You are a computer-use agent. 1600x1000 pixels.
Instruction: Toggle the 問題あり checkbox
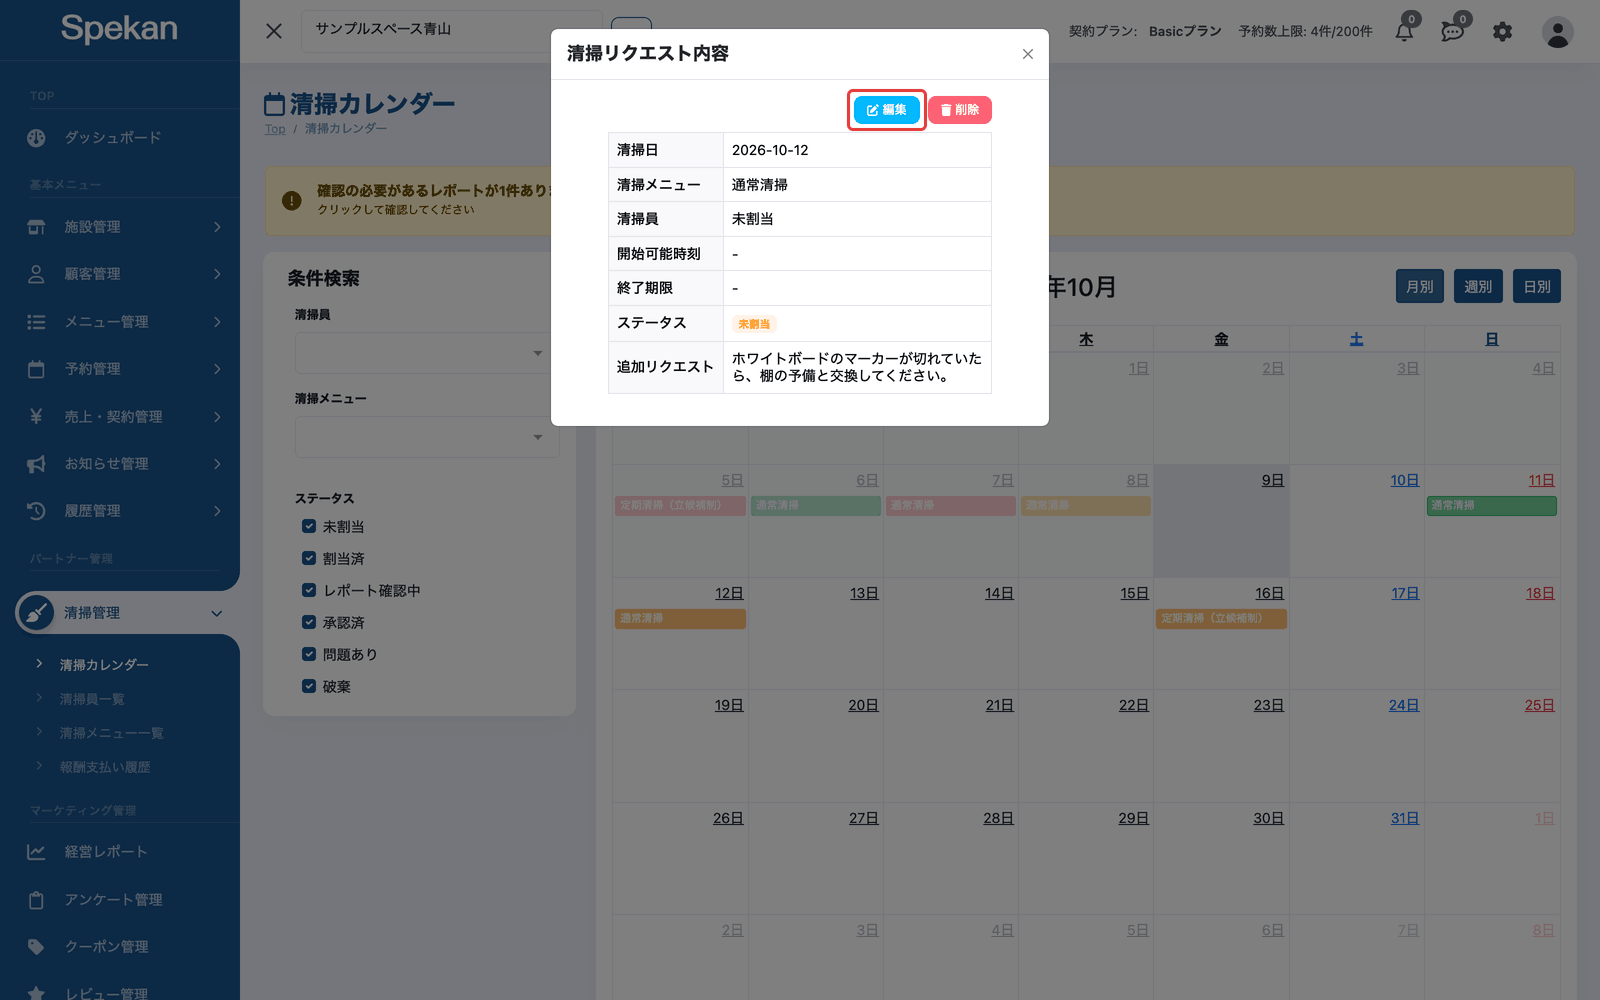coord(309,654)
